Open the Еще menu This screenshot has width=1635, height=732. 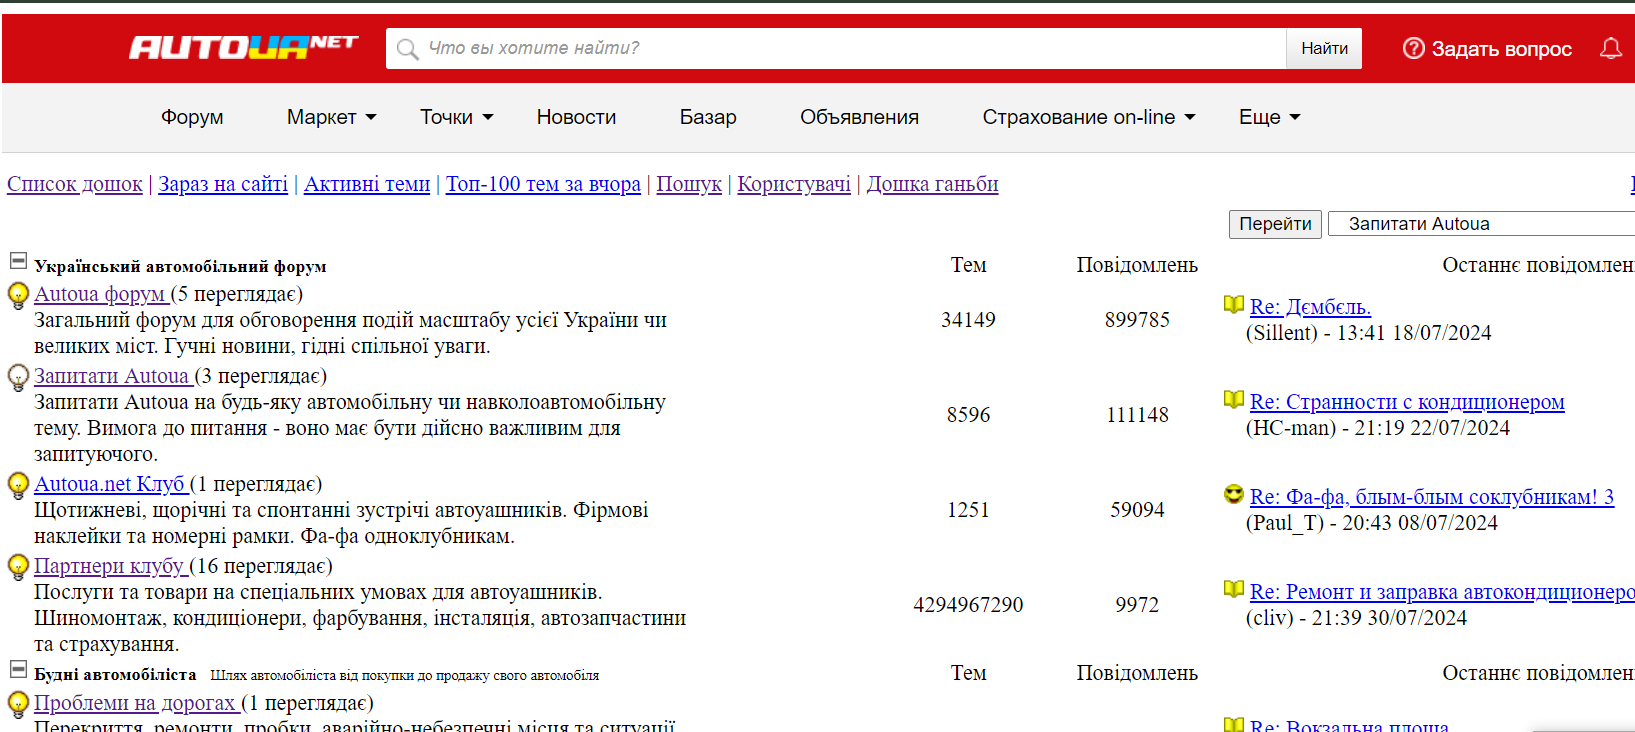coord(1269,117)
